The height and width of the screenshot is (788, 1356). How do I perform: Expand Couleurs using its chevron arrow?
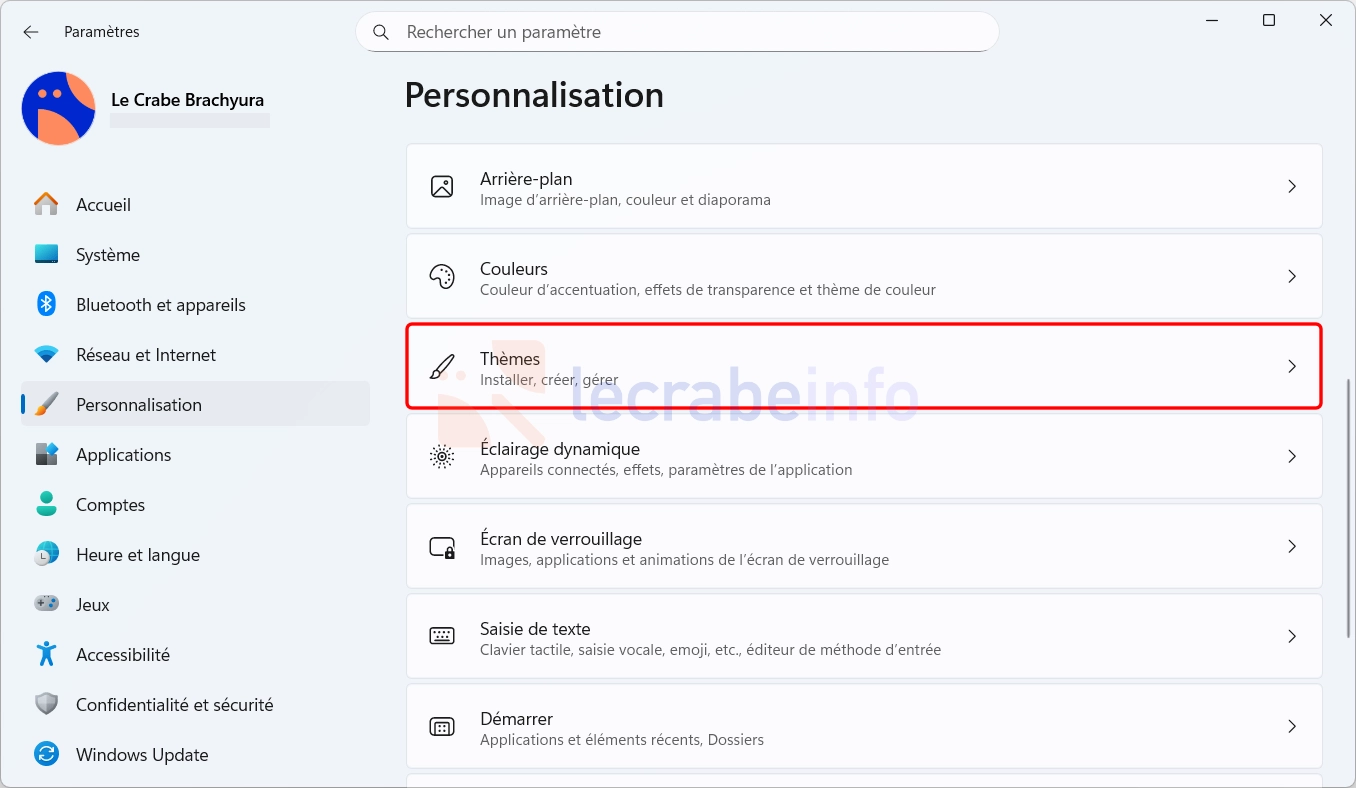point(1292,276)
